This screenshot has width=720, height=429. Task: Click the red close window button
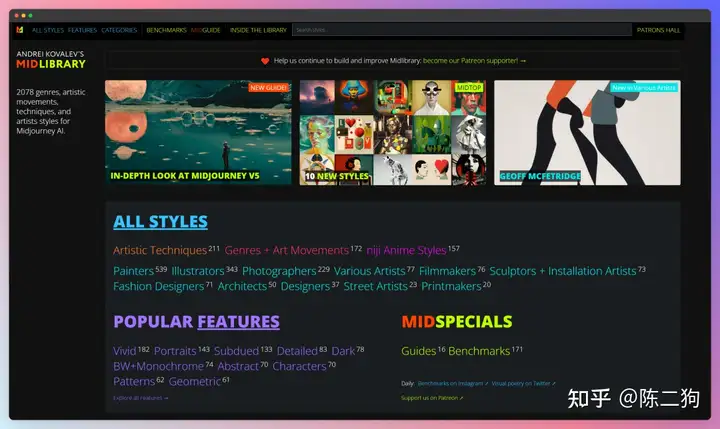point(17,16)
